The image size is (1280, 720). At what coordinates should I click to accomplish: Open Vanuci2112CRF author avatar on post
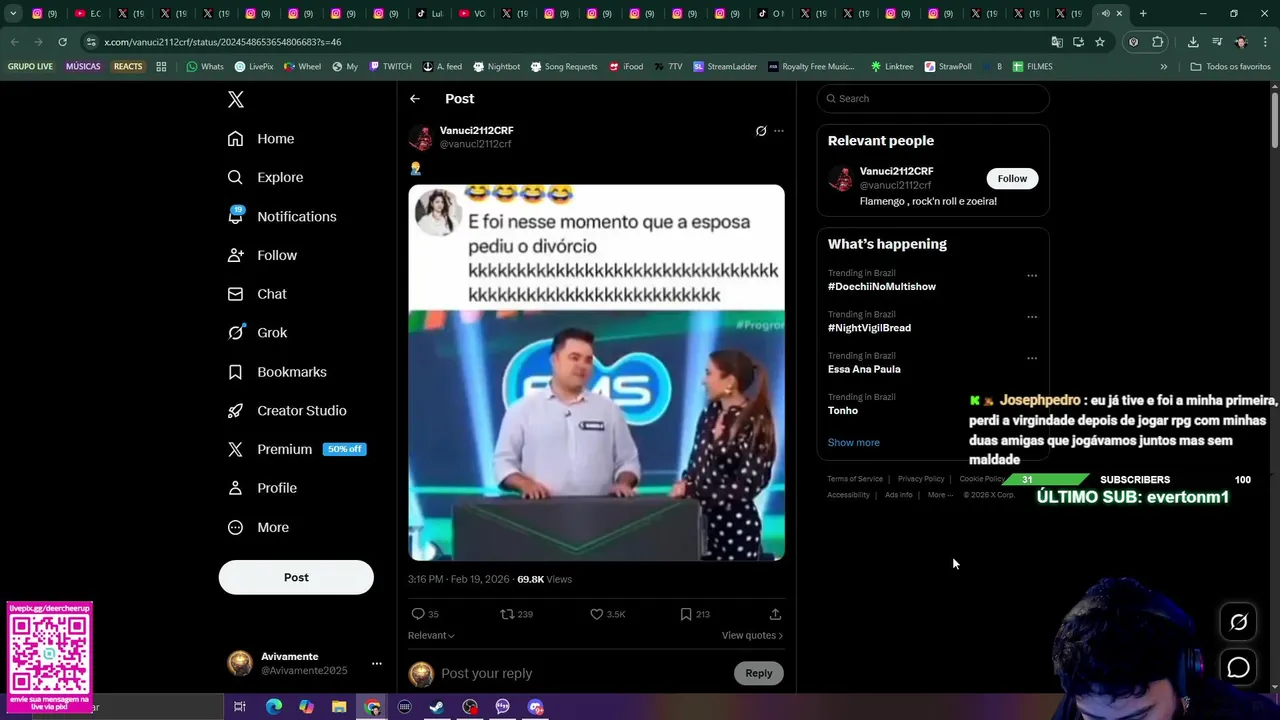tap(421, 138)
